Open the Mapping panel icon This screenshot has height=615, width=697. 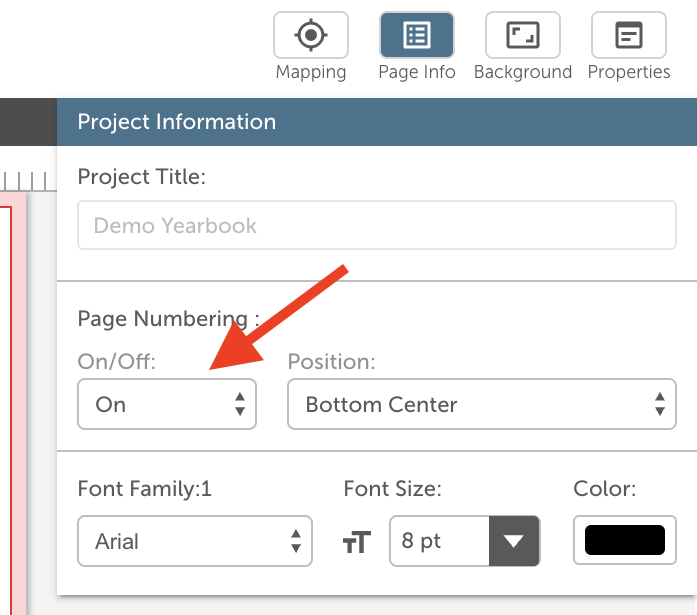coord(311,35)
